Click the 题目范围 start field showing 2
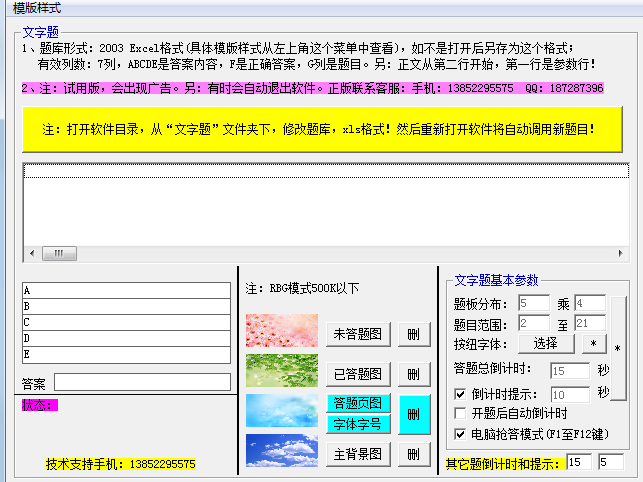This screenshot has width=643, height=482. tap(534, 323)
